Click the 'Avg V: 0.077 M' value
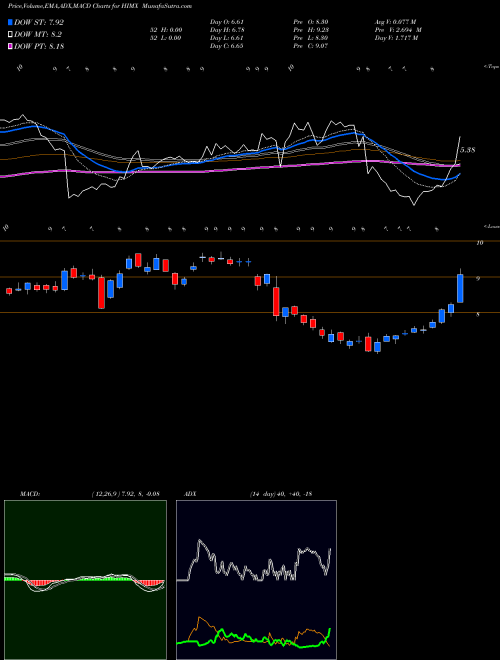Viewport: 500px width, 660px height. tap(396, 22)
